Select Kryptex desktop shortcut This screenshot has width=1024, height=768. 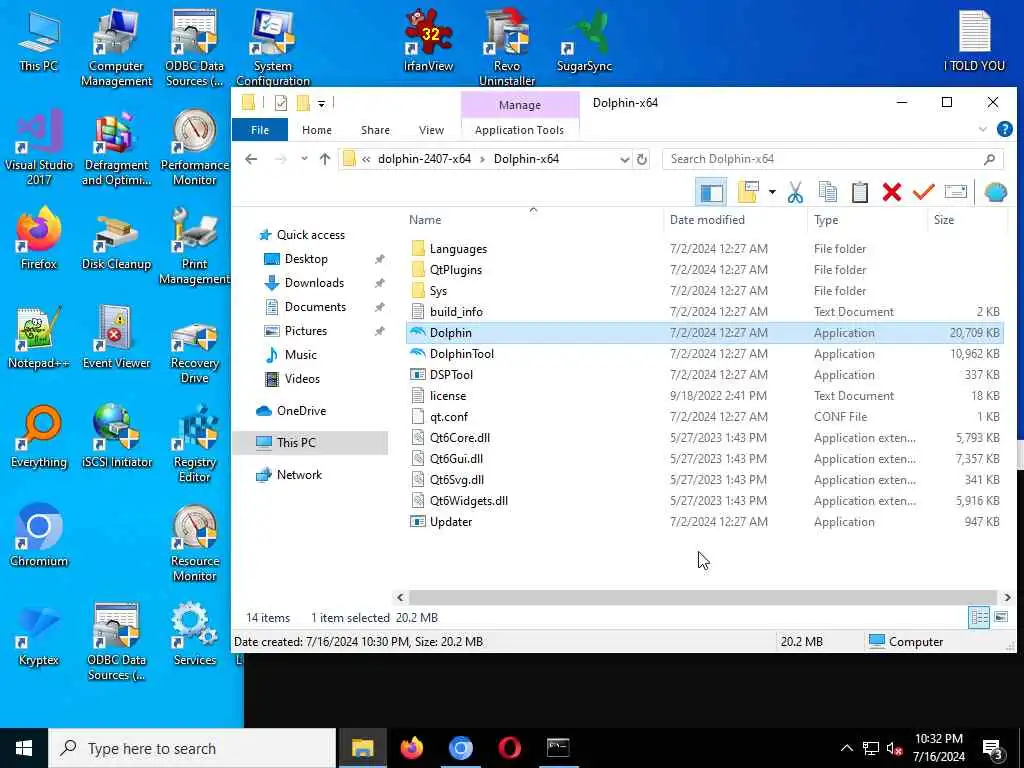click(x=39, y=635)
